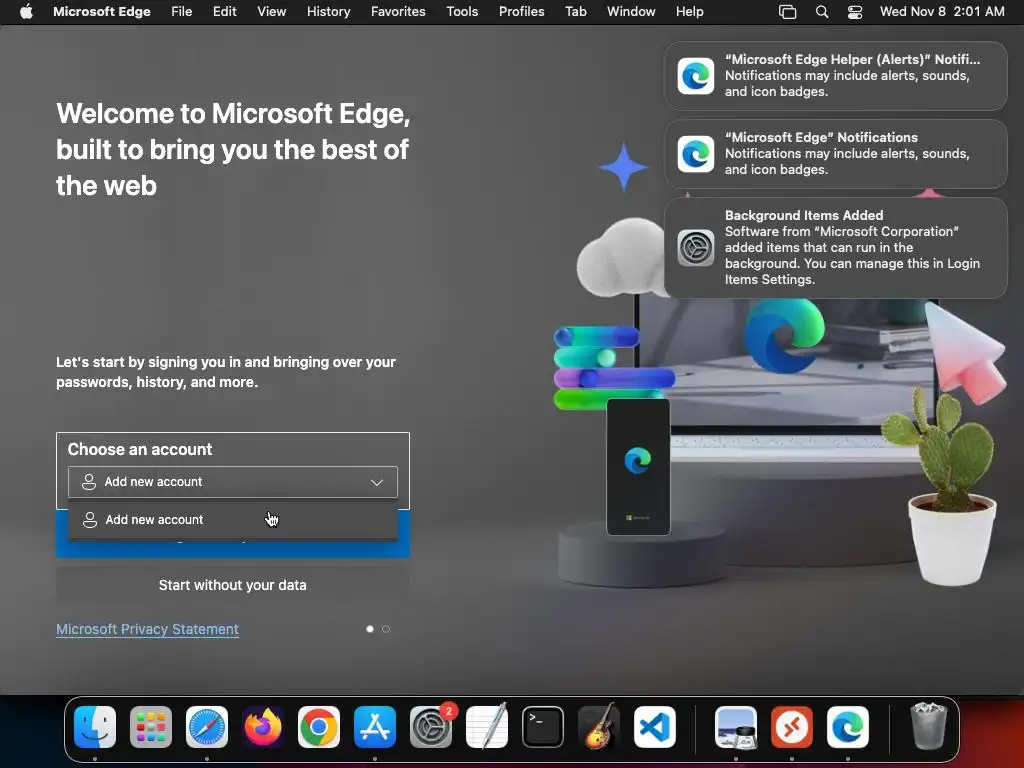1024x768 pixels.
Task: Launch Firefox from the Dock
Action: [263, 727]
